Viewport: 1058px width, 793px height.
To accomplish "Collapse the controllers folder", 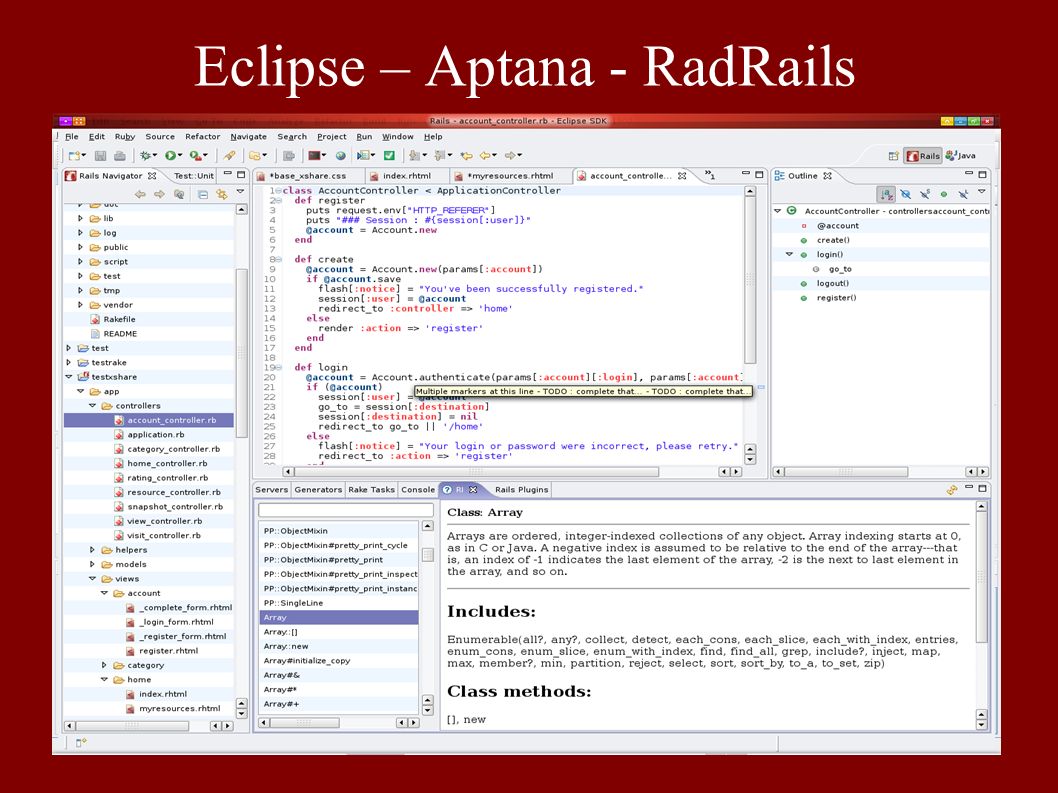I will 92,406.
